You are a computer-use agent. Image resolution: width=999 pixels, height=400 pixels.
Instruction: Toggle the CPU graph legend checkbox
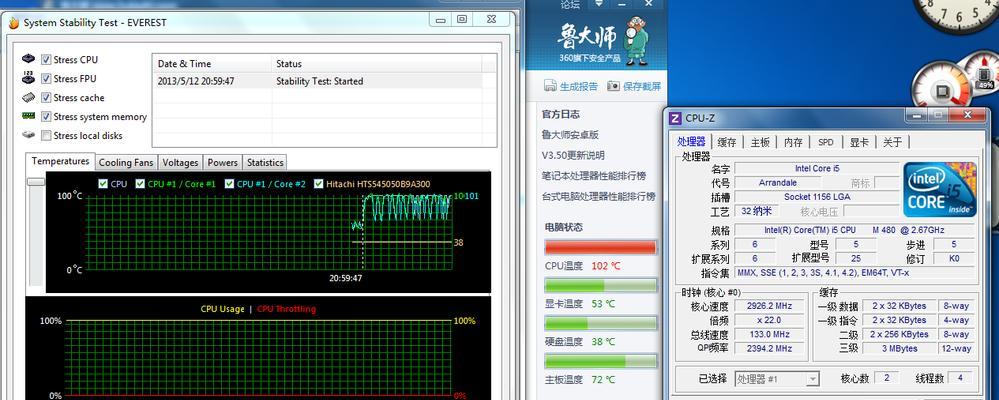pyautogui.click(x=103, y=183)
